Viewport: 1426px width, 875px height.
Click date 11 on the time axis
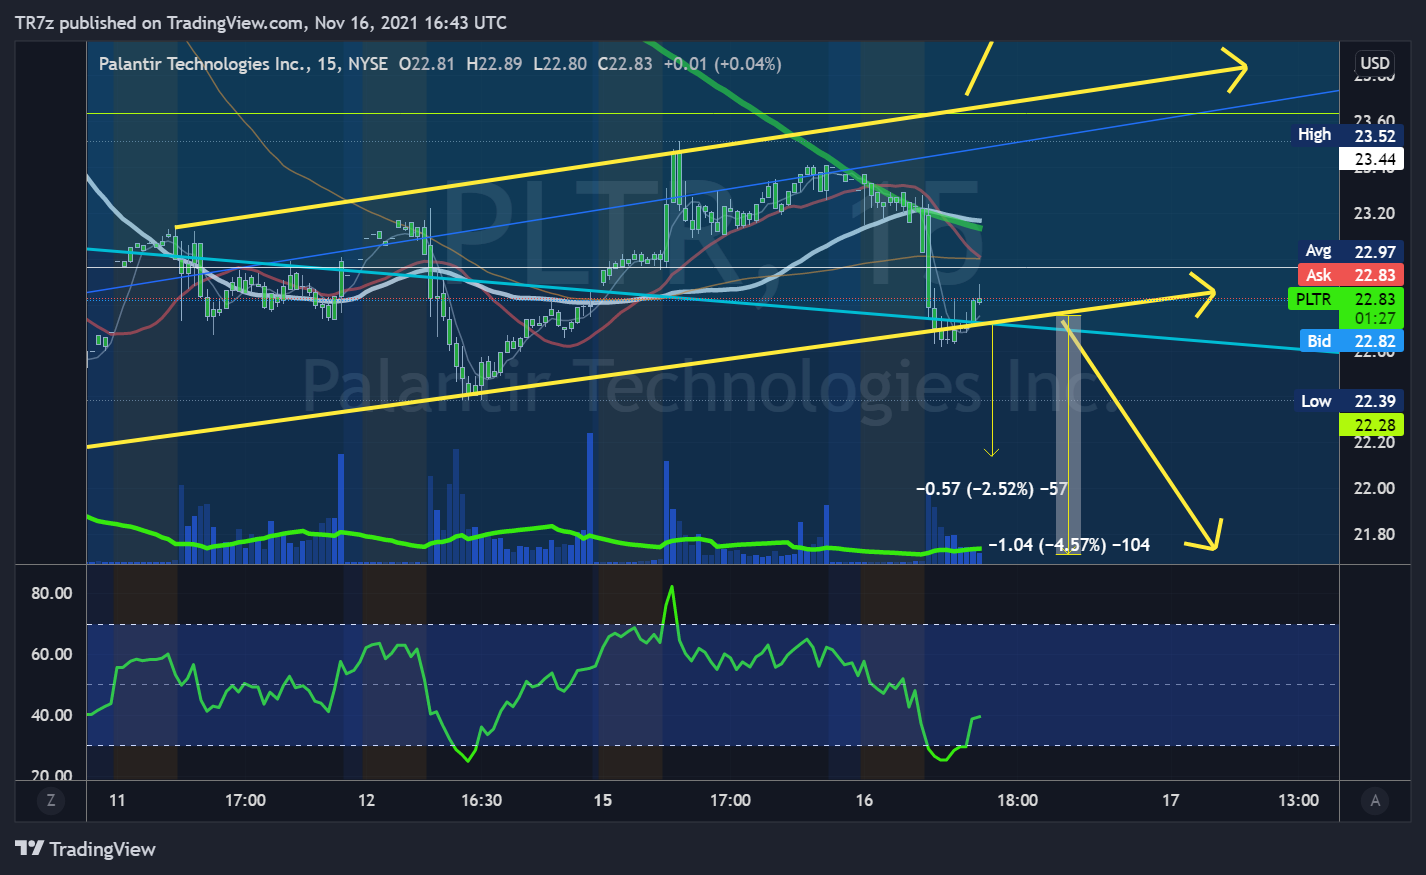[117, 800]
